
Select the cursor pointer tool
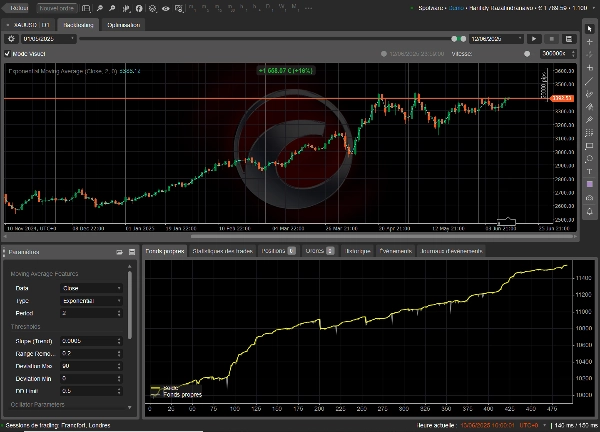click(590, 29)
